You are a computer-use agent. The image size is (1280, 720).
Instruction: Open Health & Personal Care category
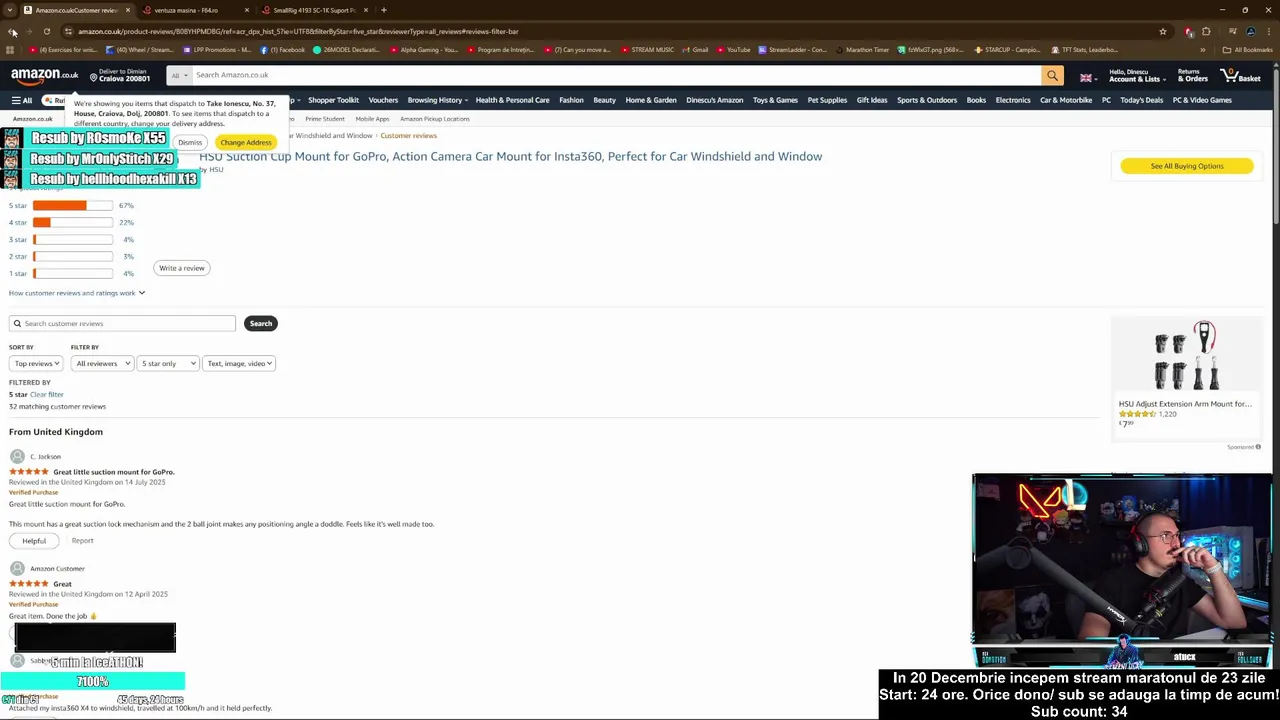tap(512, 100)
